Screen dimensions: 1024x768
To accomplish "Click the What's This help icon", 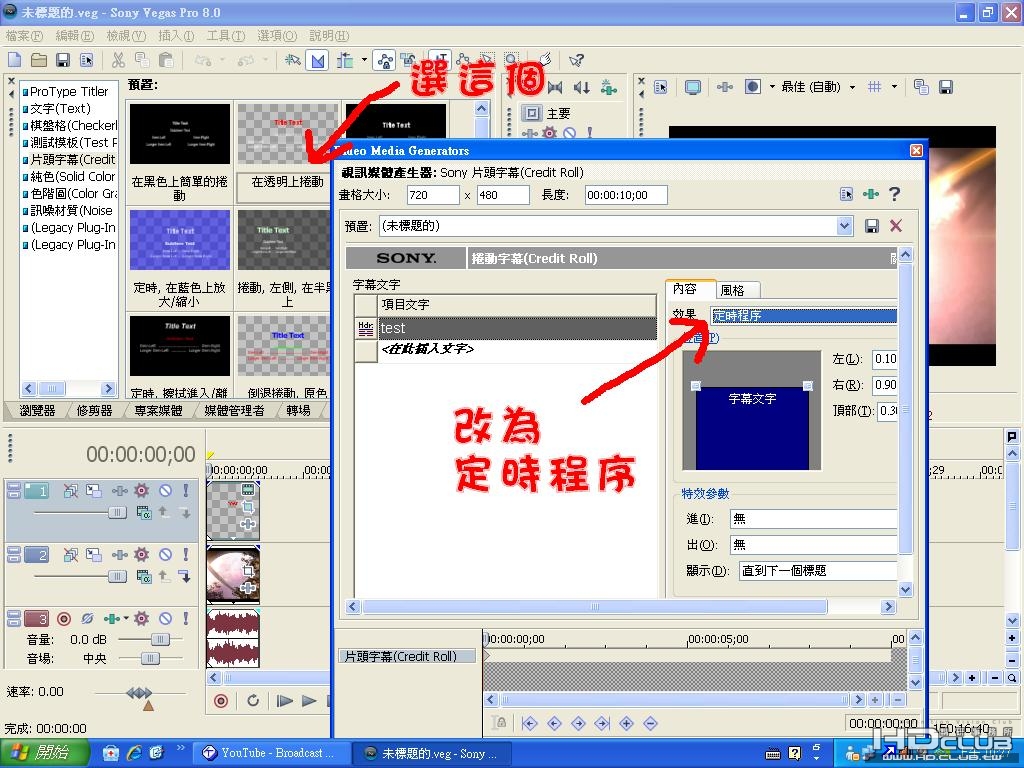I will click(x=576, y=61).
